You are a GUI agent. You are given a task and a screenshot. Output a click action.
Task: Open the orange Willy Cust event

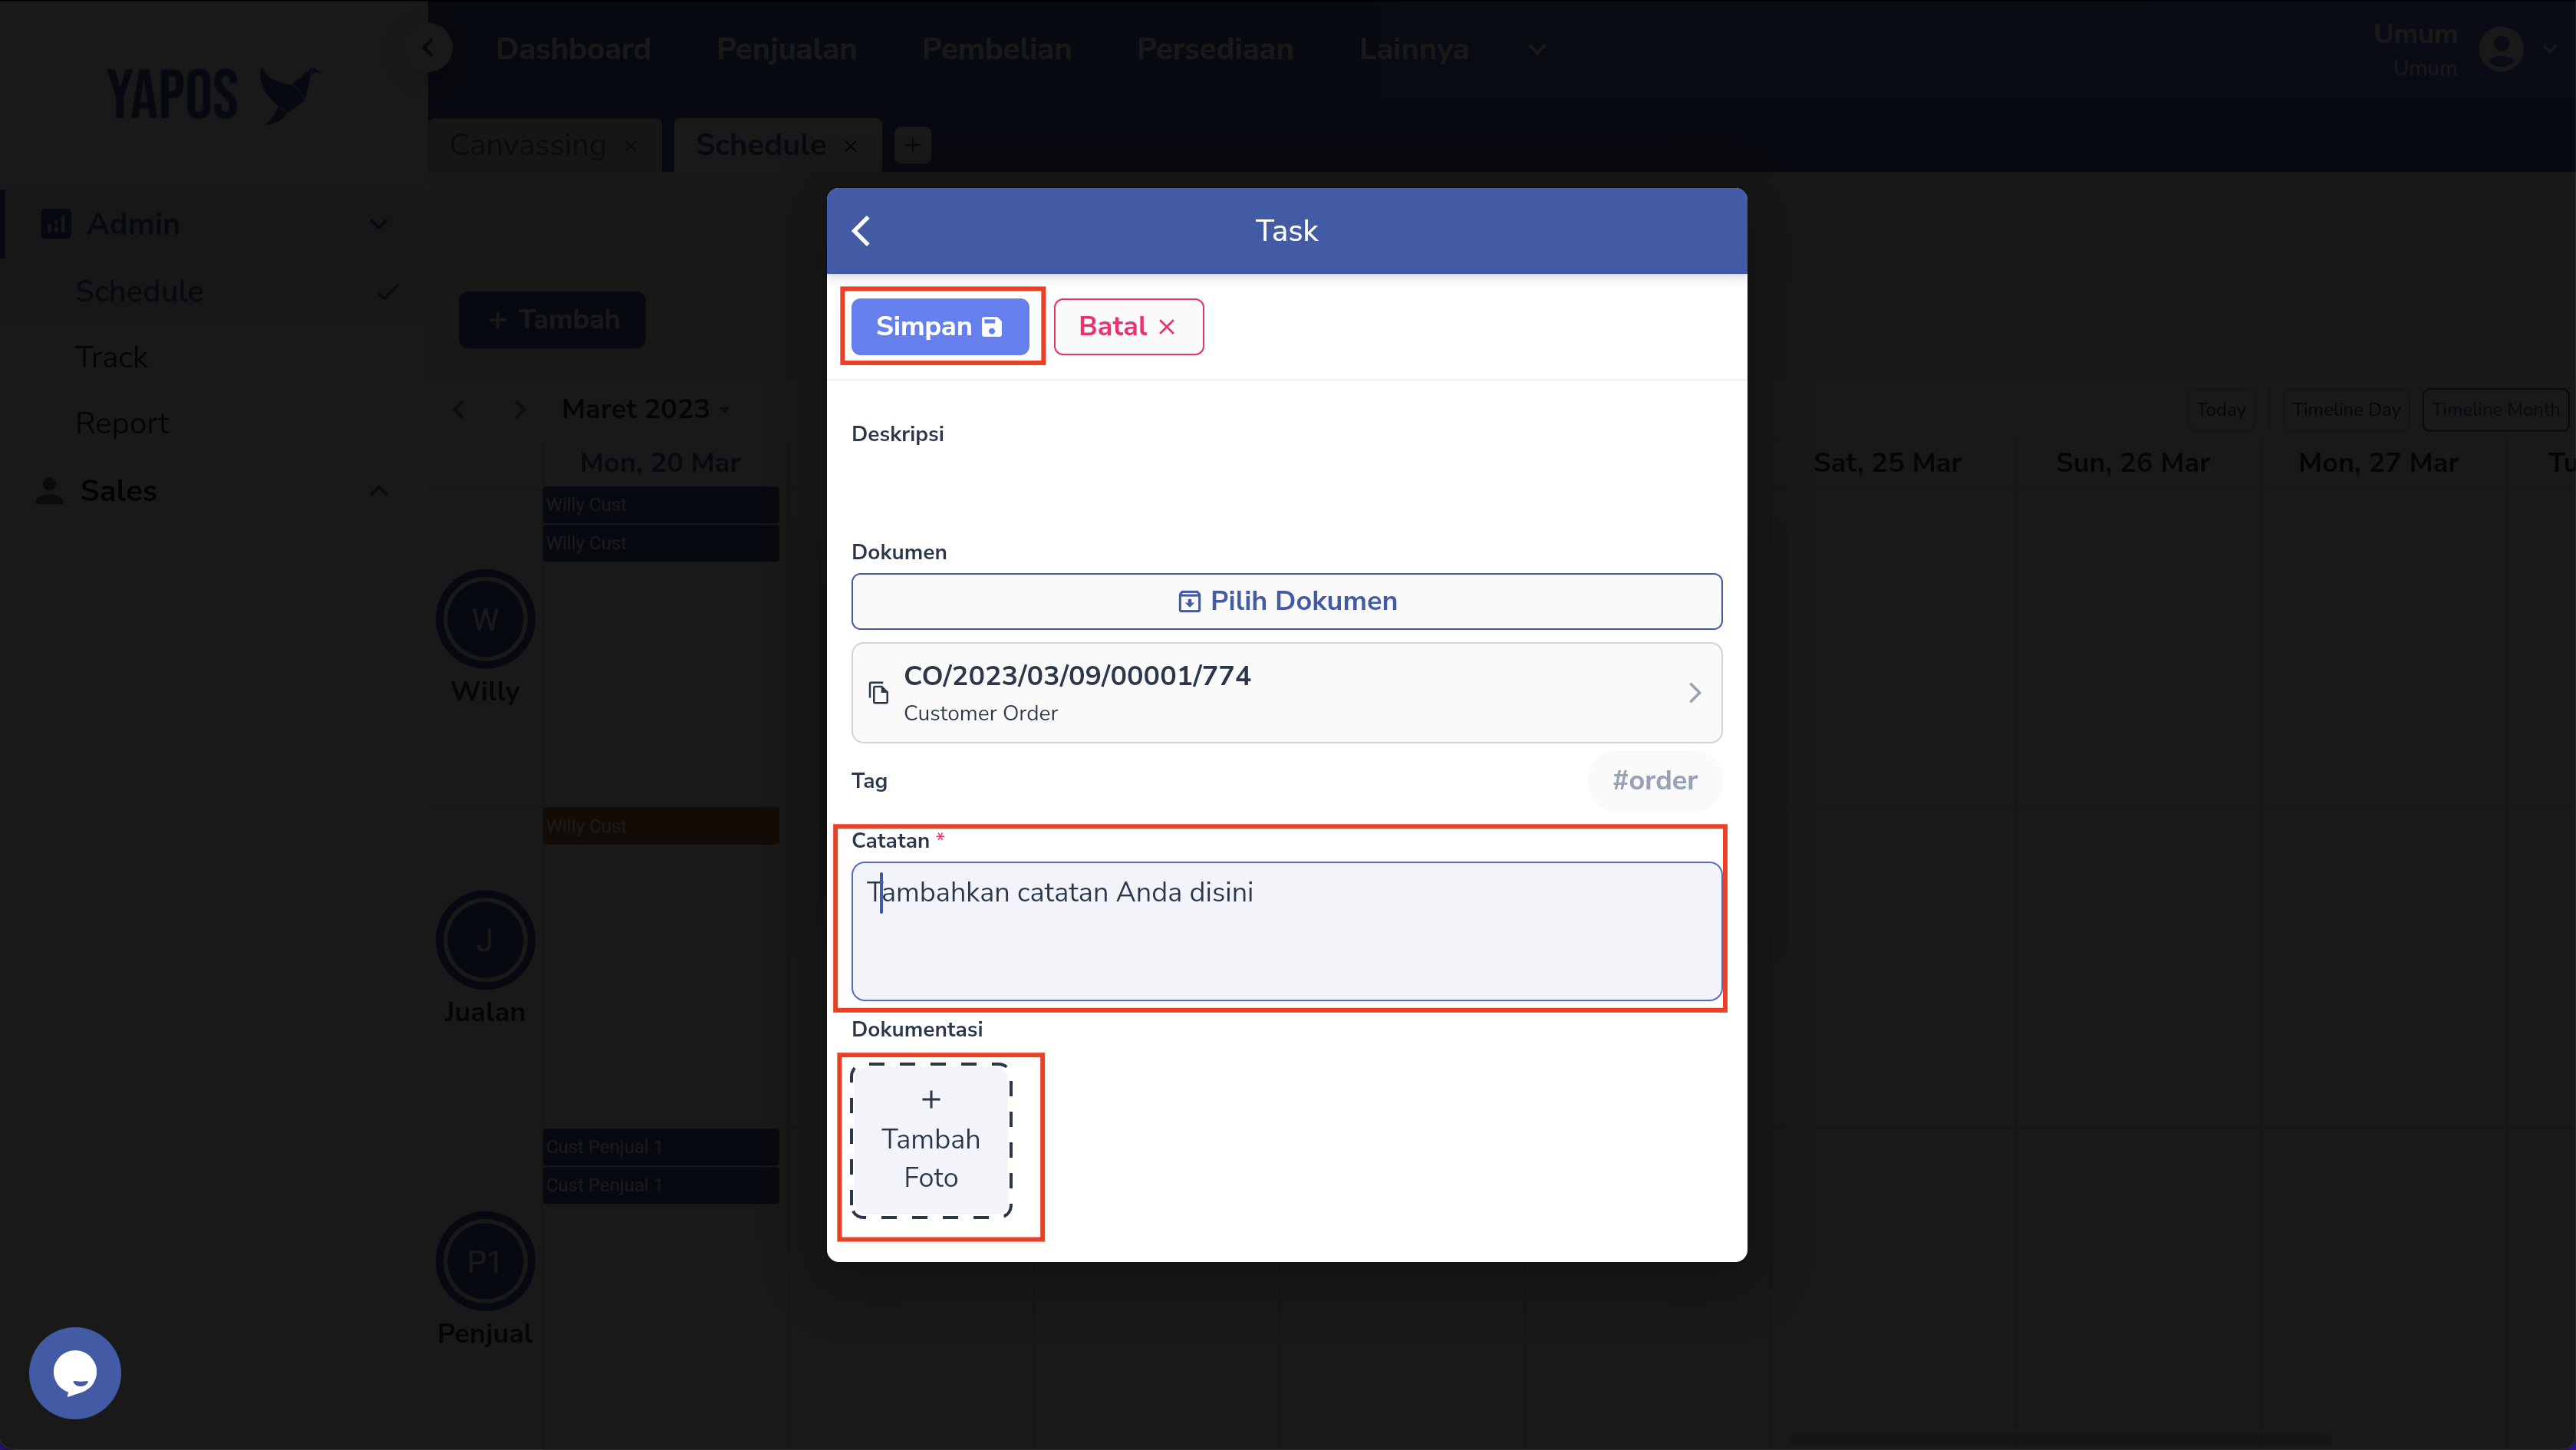point(661,826)
